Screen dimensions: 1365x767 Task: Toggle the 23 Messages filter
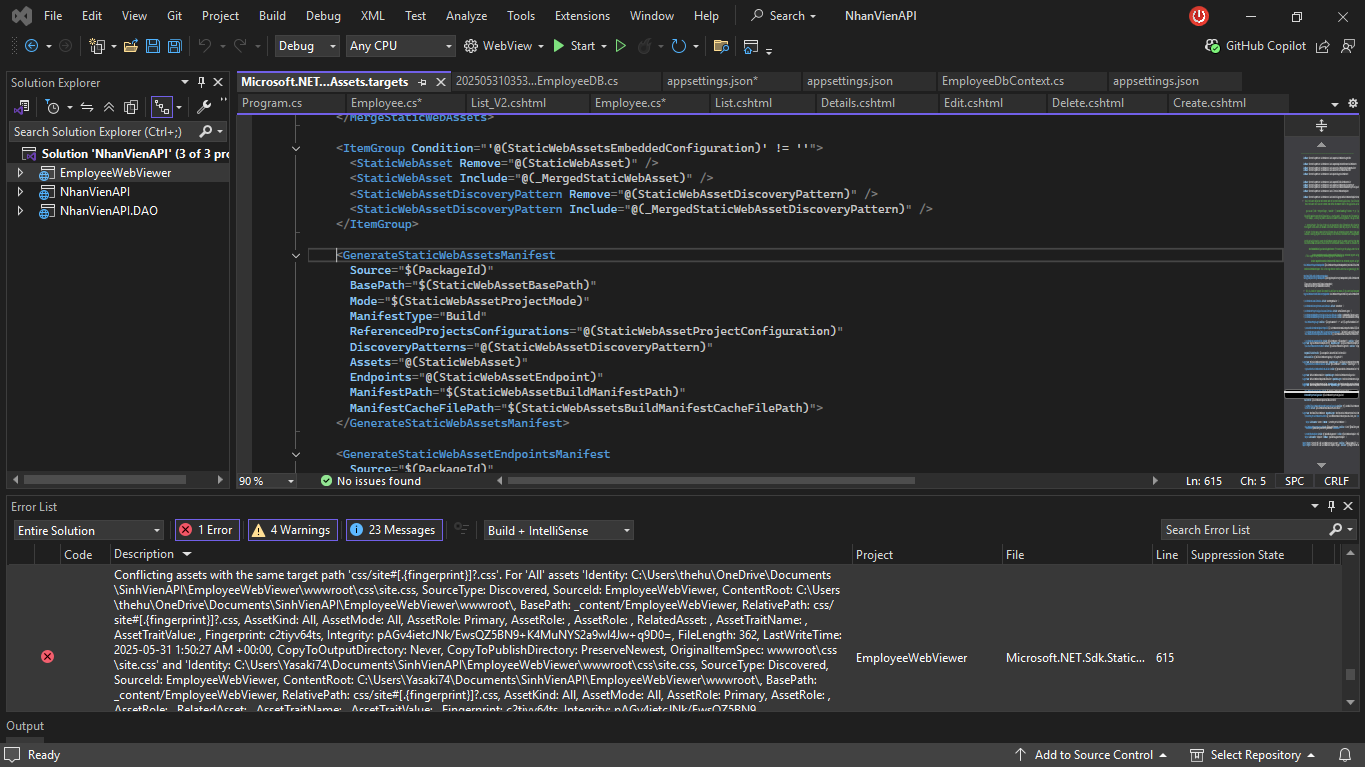pos(394,530)
